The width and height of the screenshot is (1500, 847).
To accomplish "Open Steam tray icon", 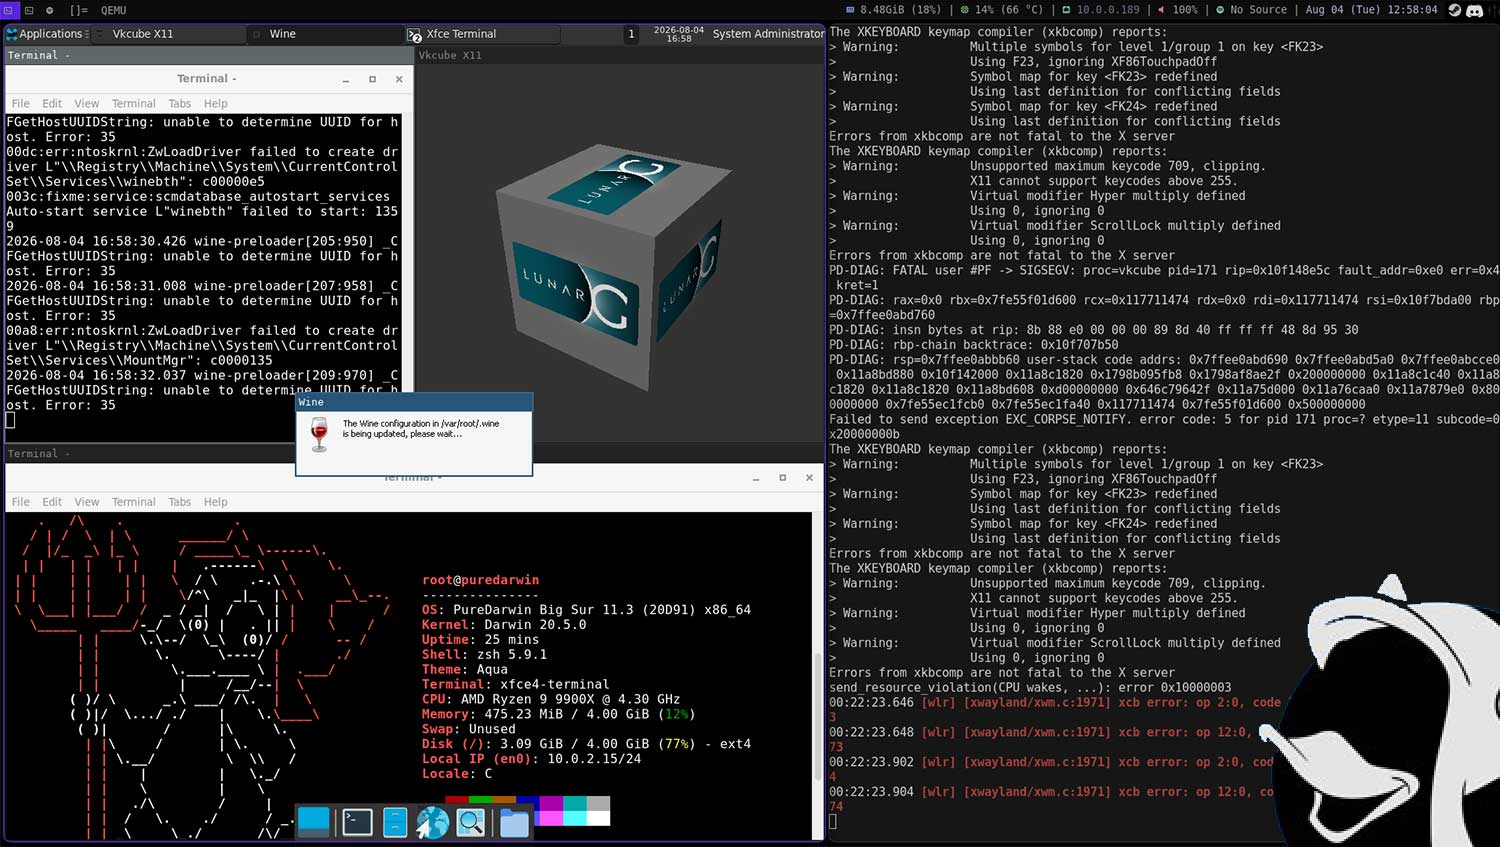I will [1455, 10].
